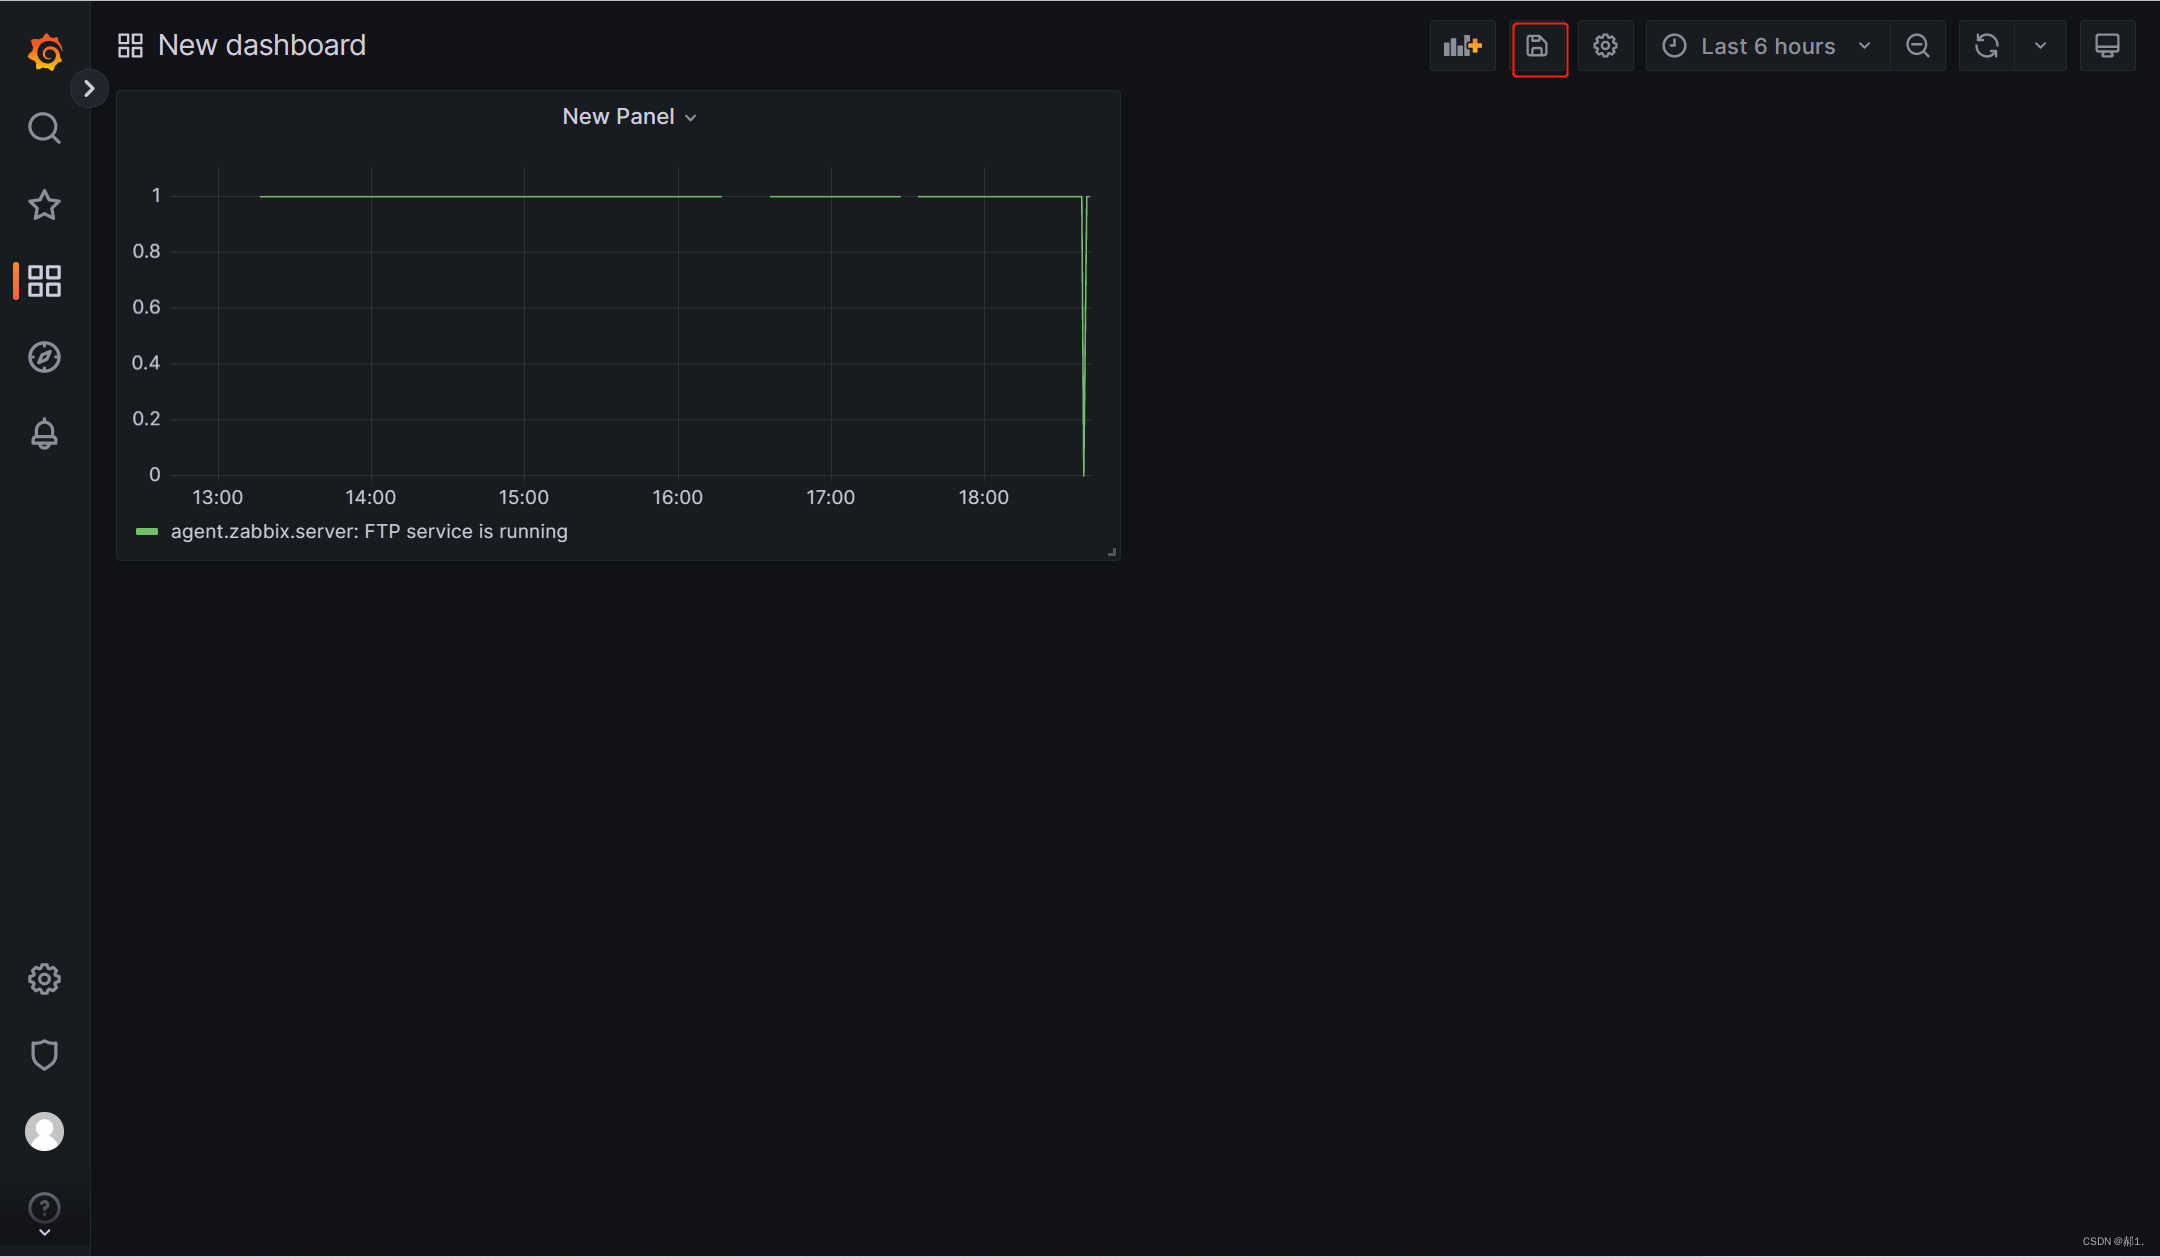Viewport: 2160px width, 1257px height.
Task: Expand the auto-refresh interval dropdown
Action: click(2040, 46)
